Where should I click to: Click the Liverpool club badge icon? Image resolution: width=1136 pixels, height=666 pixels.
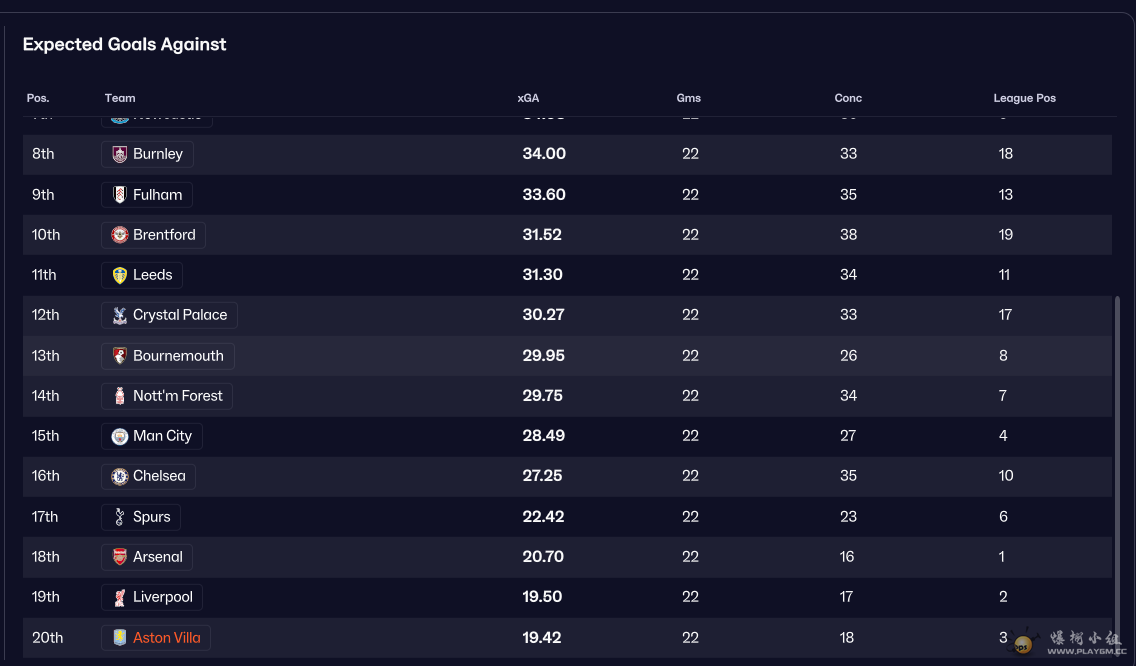(x=120, y=597)
